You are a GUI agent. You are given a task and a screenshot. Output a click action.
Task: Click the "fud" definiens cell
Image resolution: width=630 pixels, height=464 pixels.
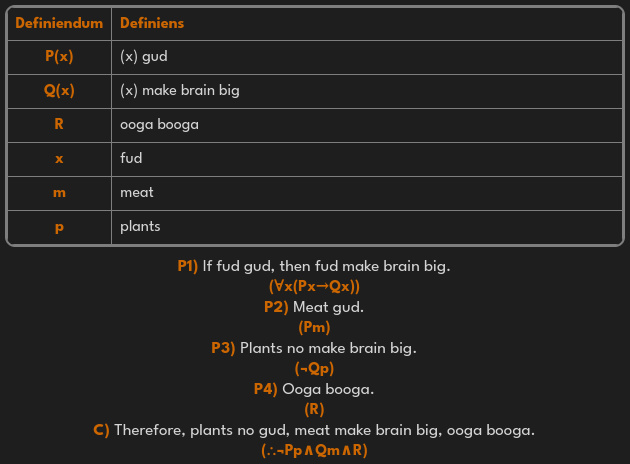click(x=131, y=158)
